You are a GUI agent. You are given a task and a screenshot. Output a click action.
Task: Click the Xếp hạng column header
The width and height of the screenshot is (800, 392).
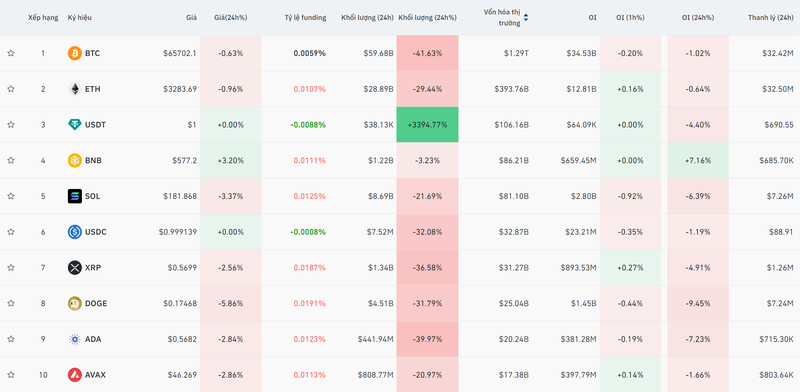click(43, 18)
